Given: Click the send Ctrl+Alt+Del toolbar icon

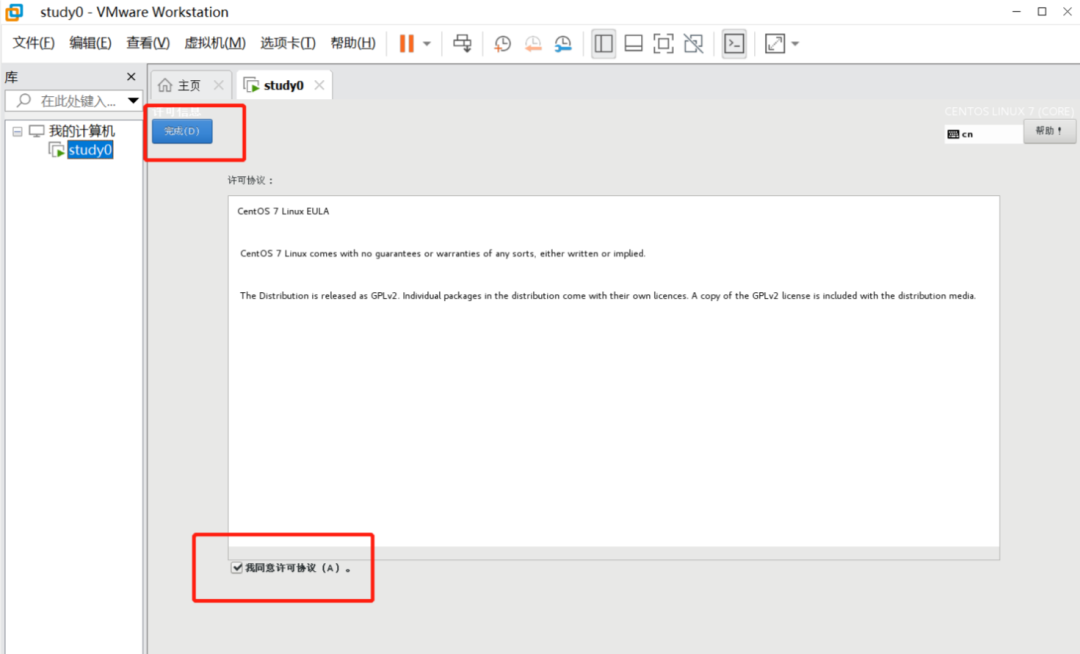Looking at the screenshot, I should tap(462, 43).
